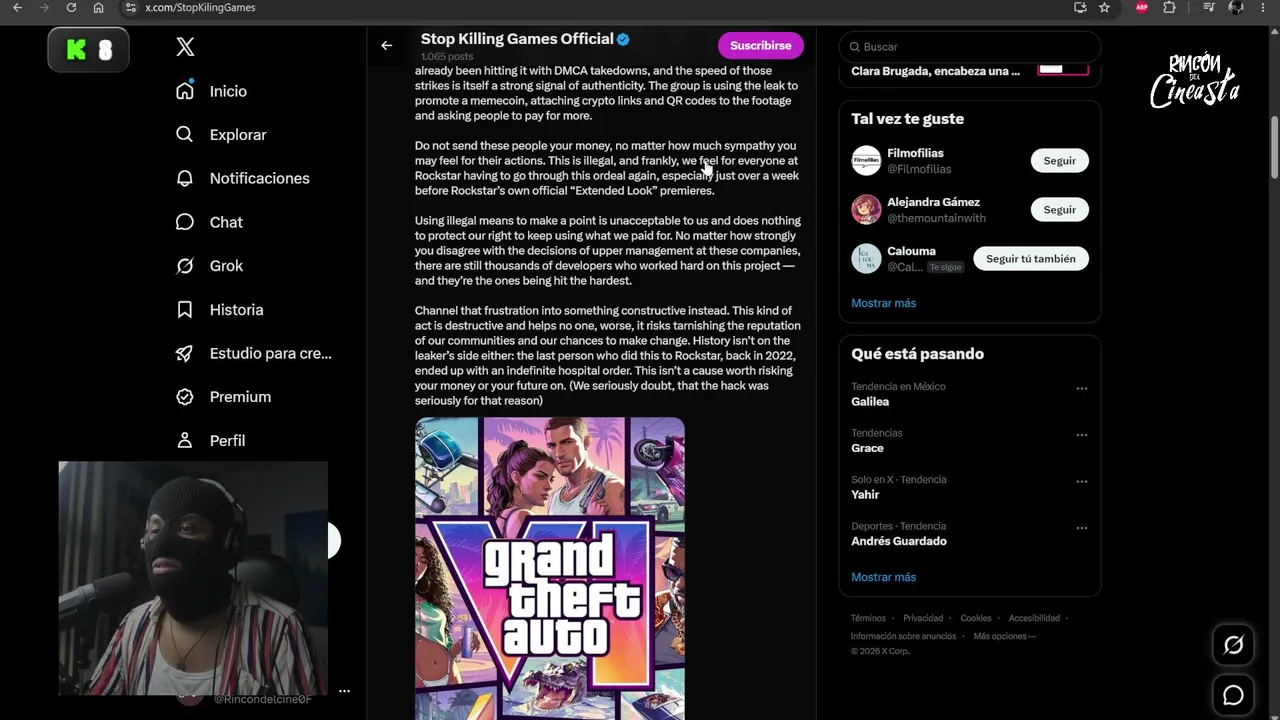Go to the Notificaciones menu item
Viewport: 1280px width, 720px height.
coord(260,178)
